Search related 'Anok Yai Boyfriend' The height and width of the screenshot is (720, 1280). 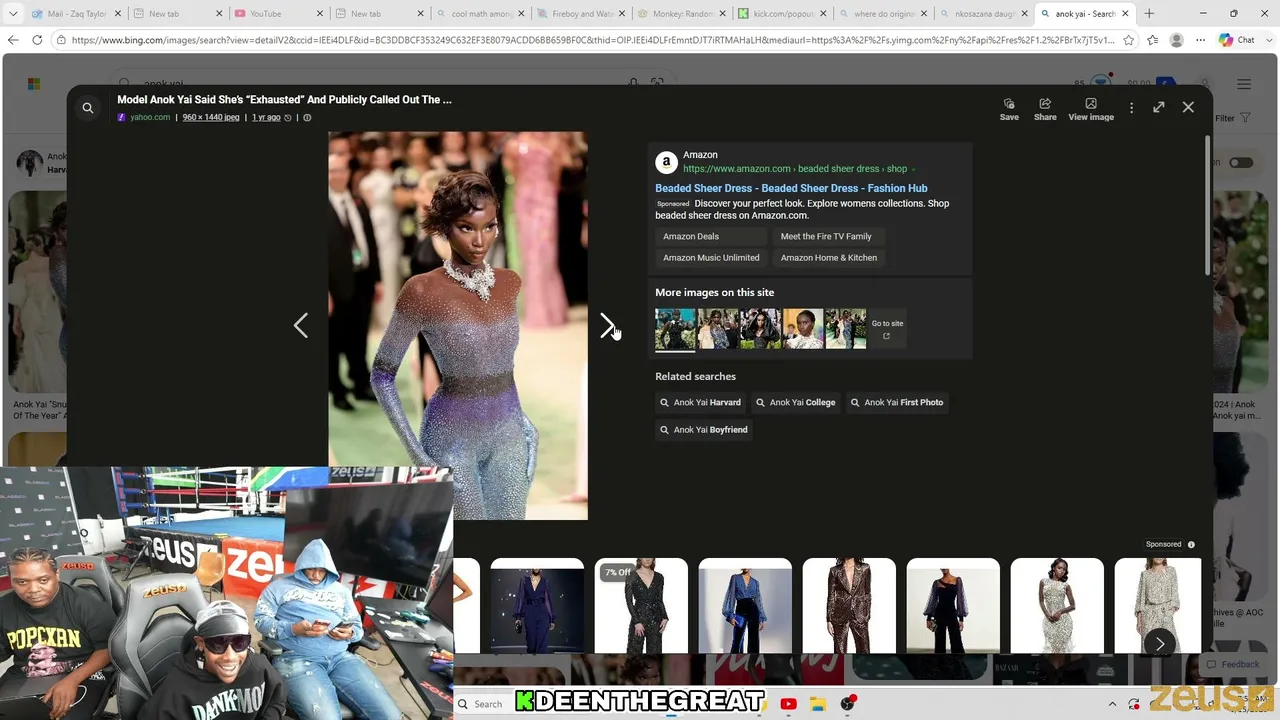[x=704, y=430]
